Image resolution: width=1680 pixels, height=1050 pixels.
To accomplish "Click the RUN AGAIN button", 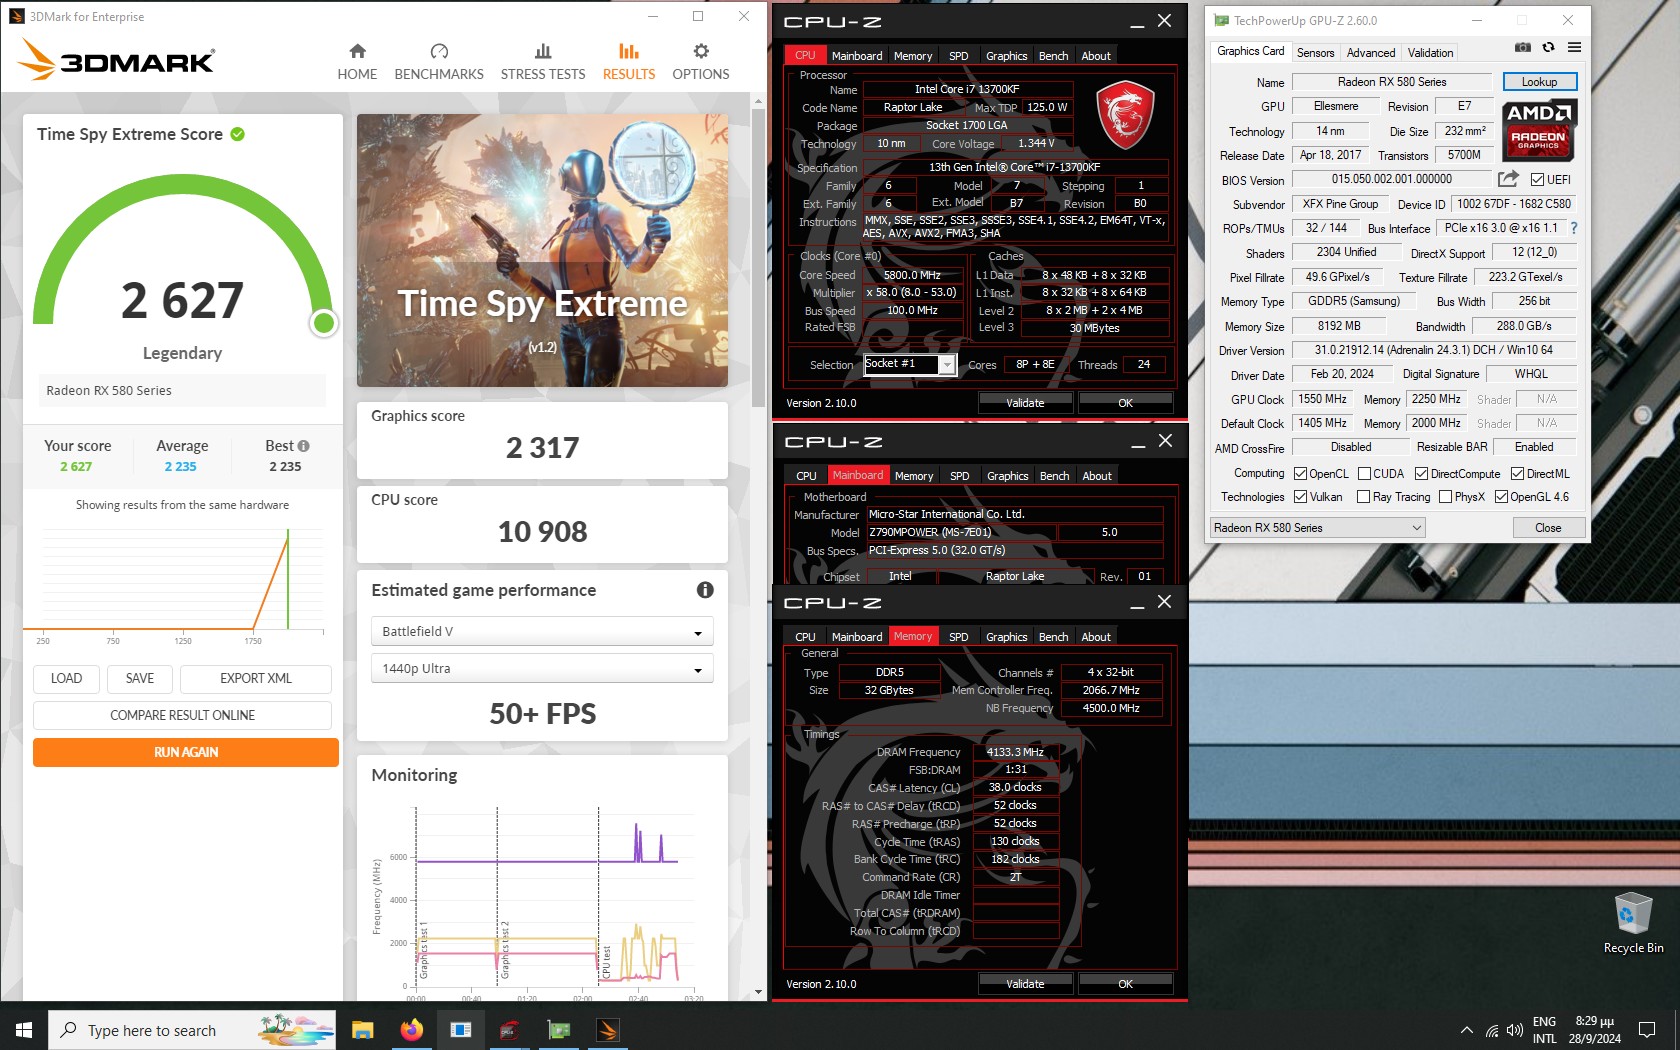I will pos(186,752).
